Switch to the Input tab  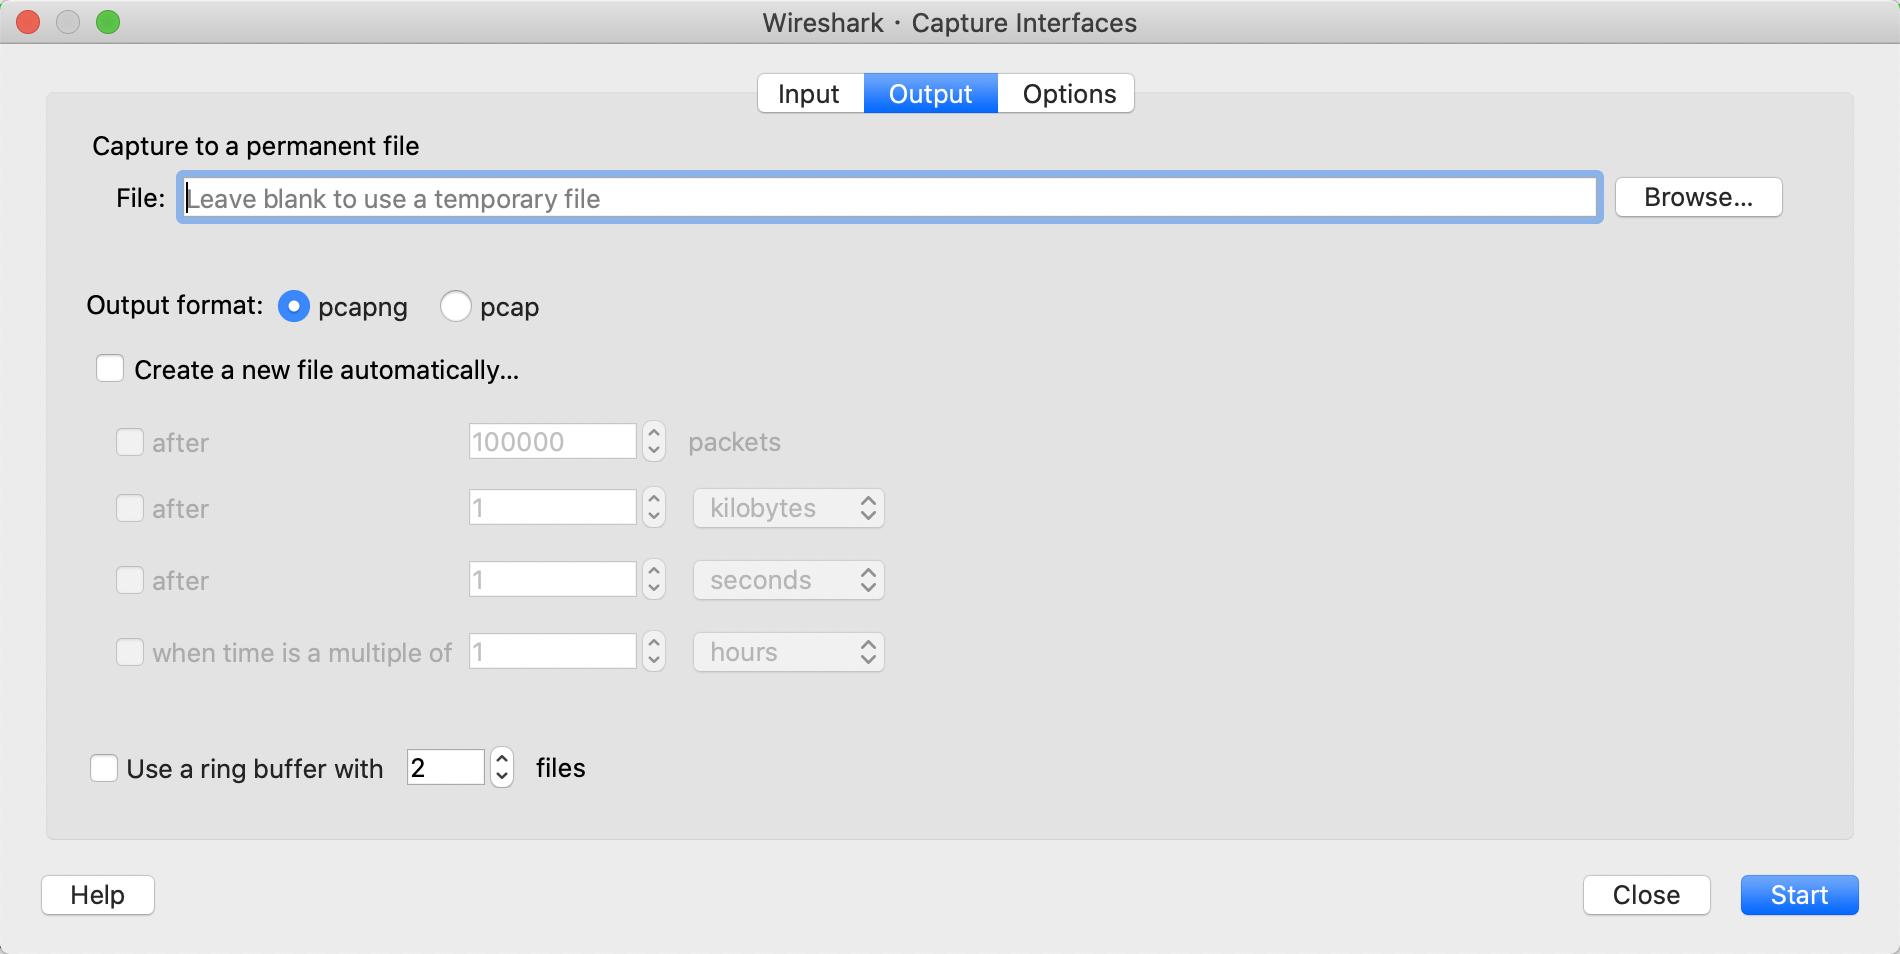810,94
